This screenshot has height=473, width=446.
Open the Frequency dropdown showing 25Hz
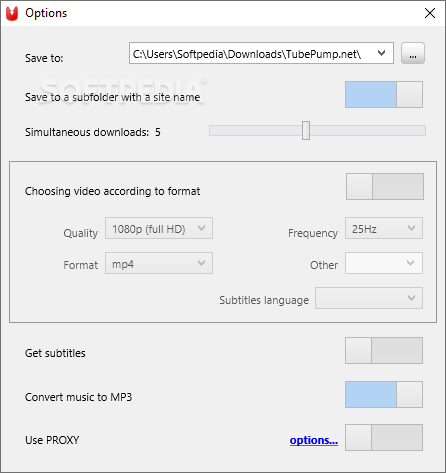coord(384,228)
